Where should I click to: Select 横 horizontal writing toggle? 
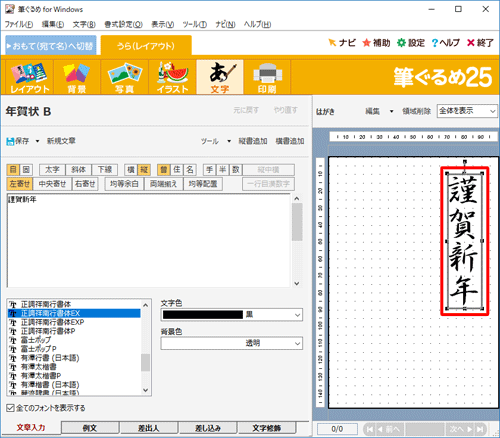131,170
